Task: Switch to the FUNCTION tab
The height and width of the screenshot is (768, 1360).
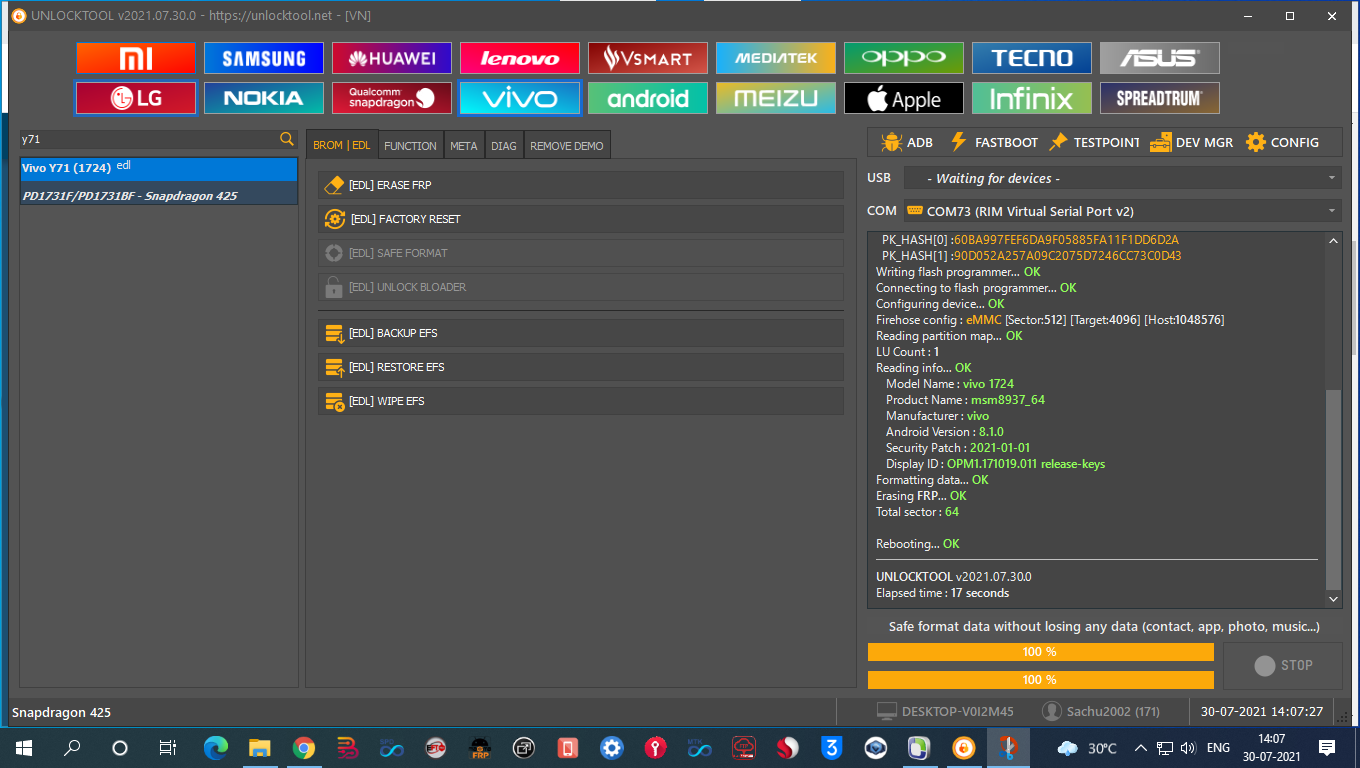Action: click(x=410, y=145)
